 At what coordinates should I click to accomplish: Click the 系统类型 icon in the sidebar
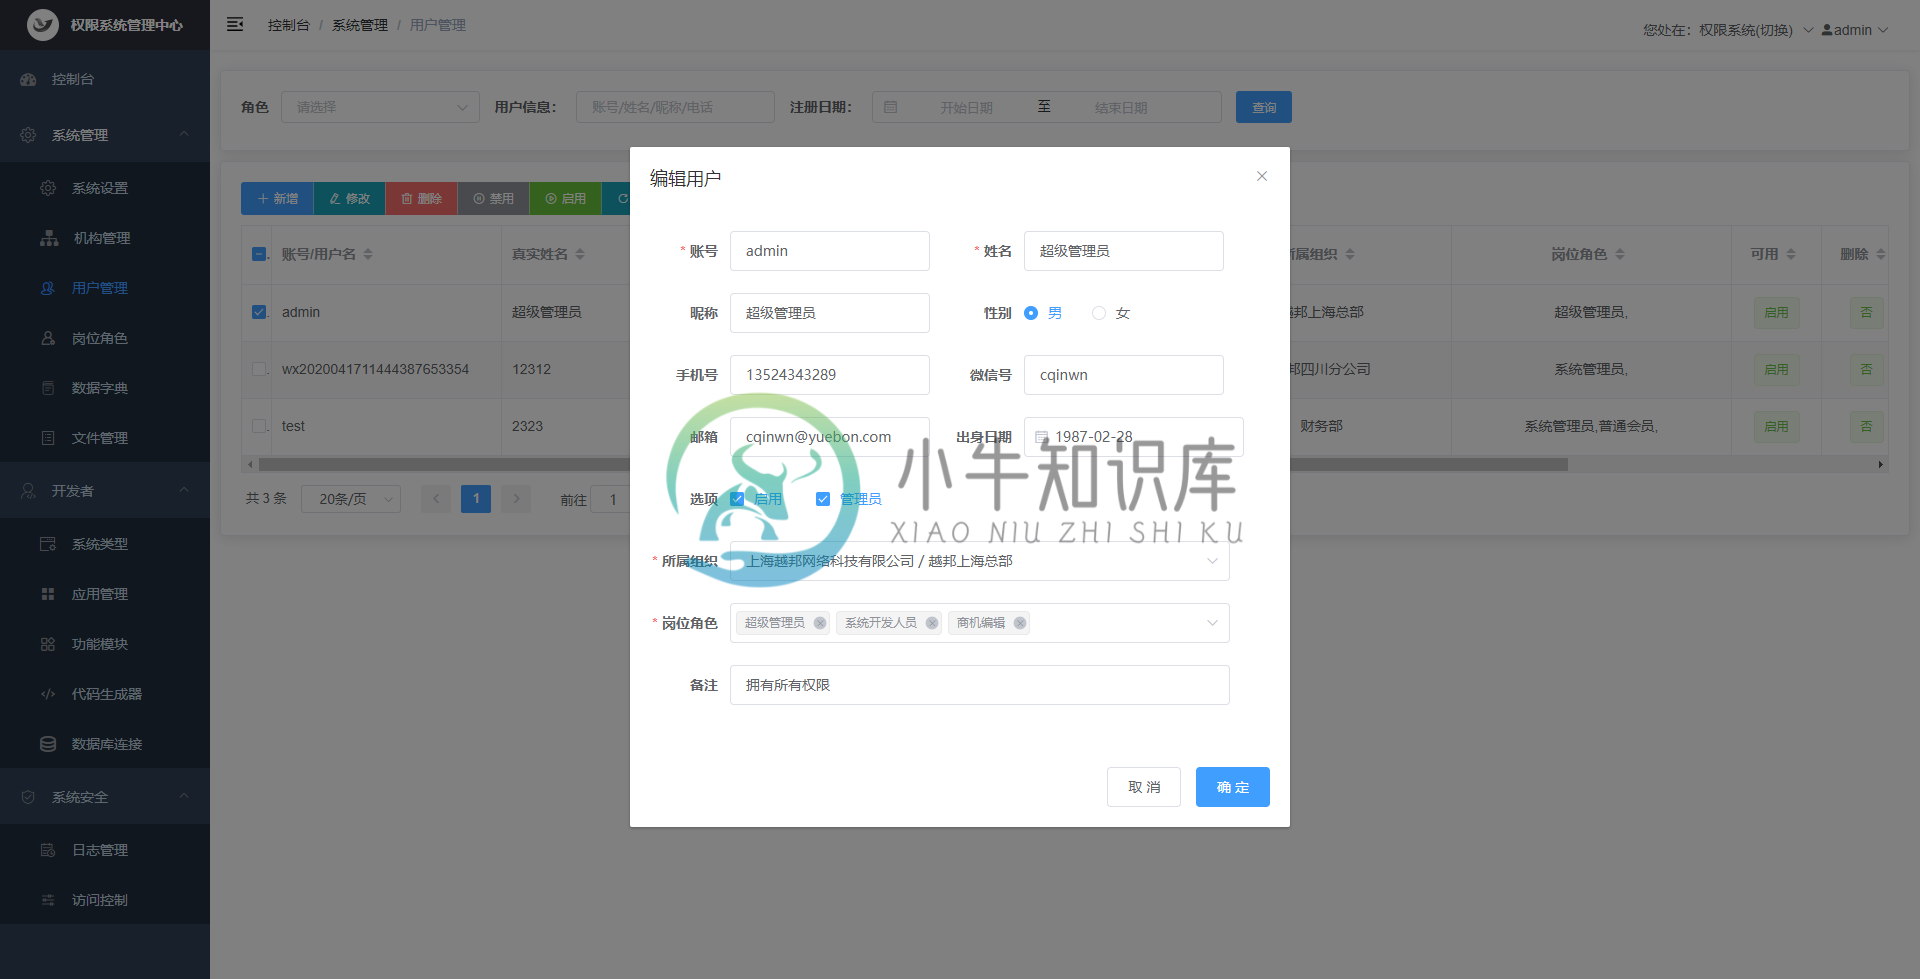[48, 544]
